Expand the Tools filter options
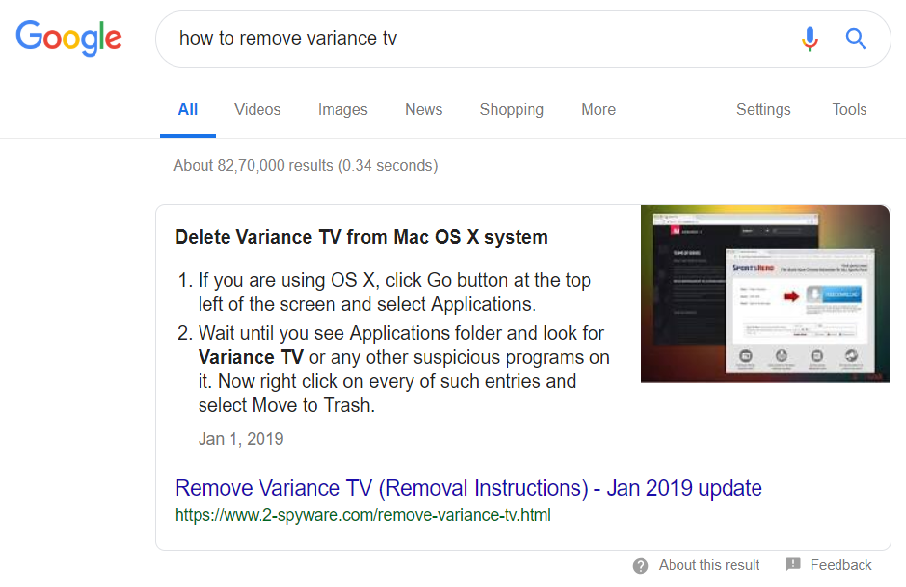The width and height of the screenshot is (906, 587). [849, 110]
